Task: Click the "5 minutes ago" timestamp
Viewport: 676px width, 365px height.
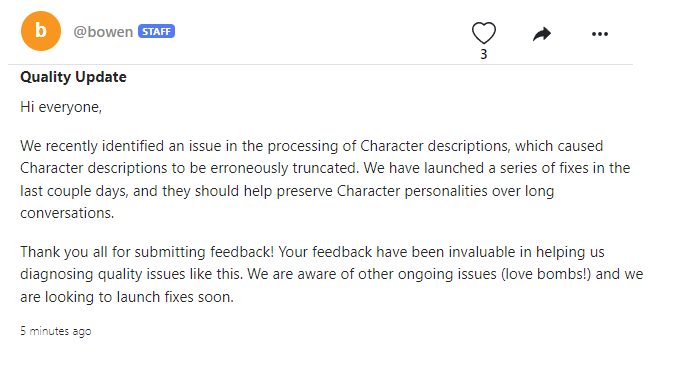Action: click(56, 331)
